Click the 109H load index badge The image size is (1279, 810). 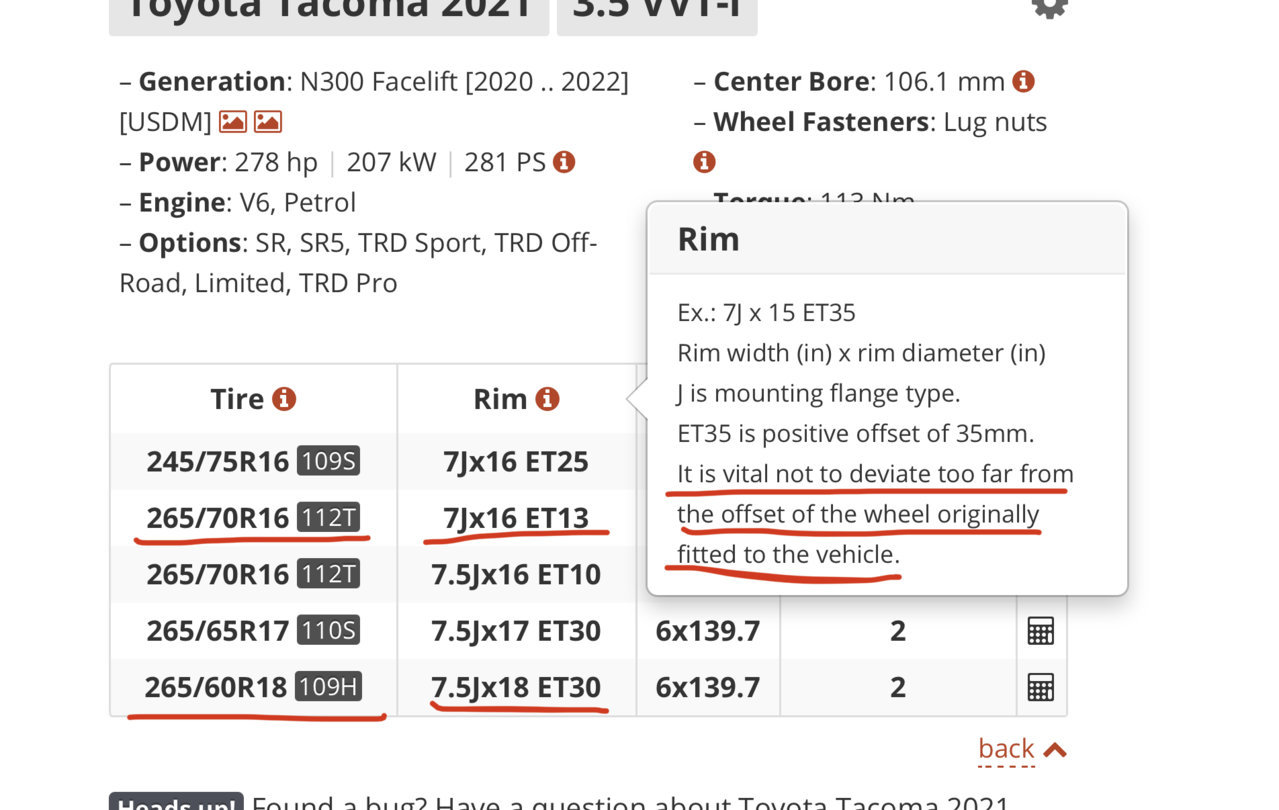[328, 687]
